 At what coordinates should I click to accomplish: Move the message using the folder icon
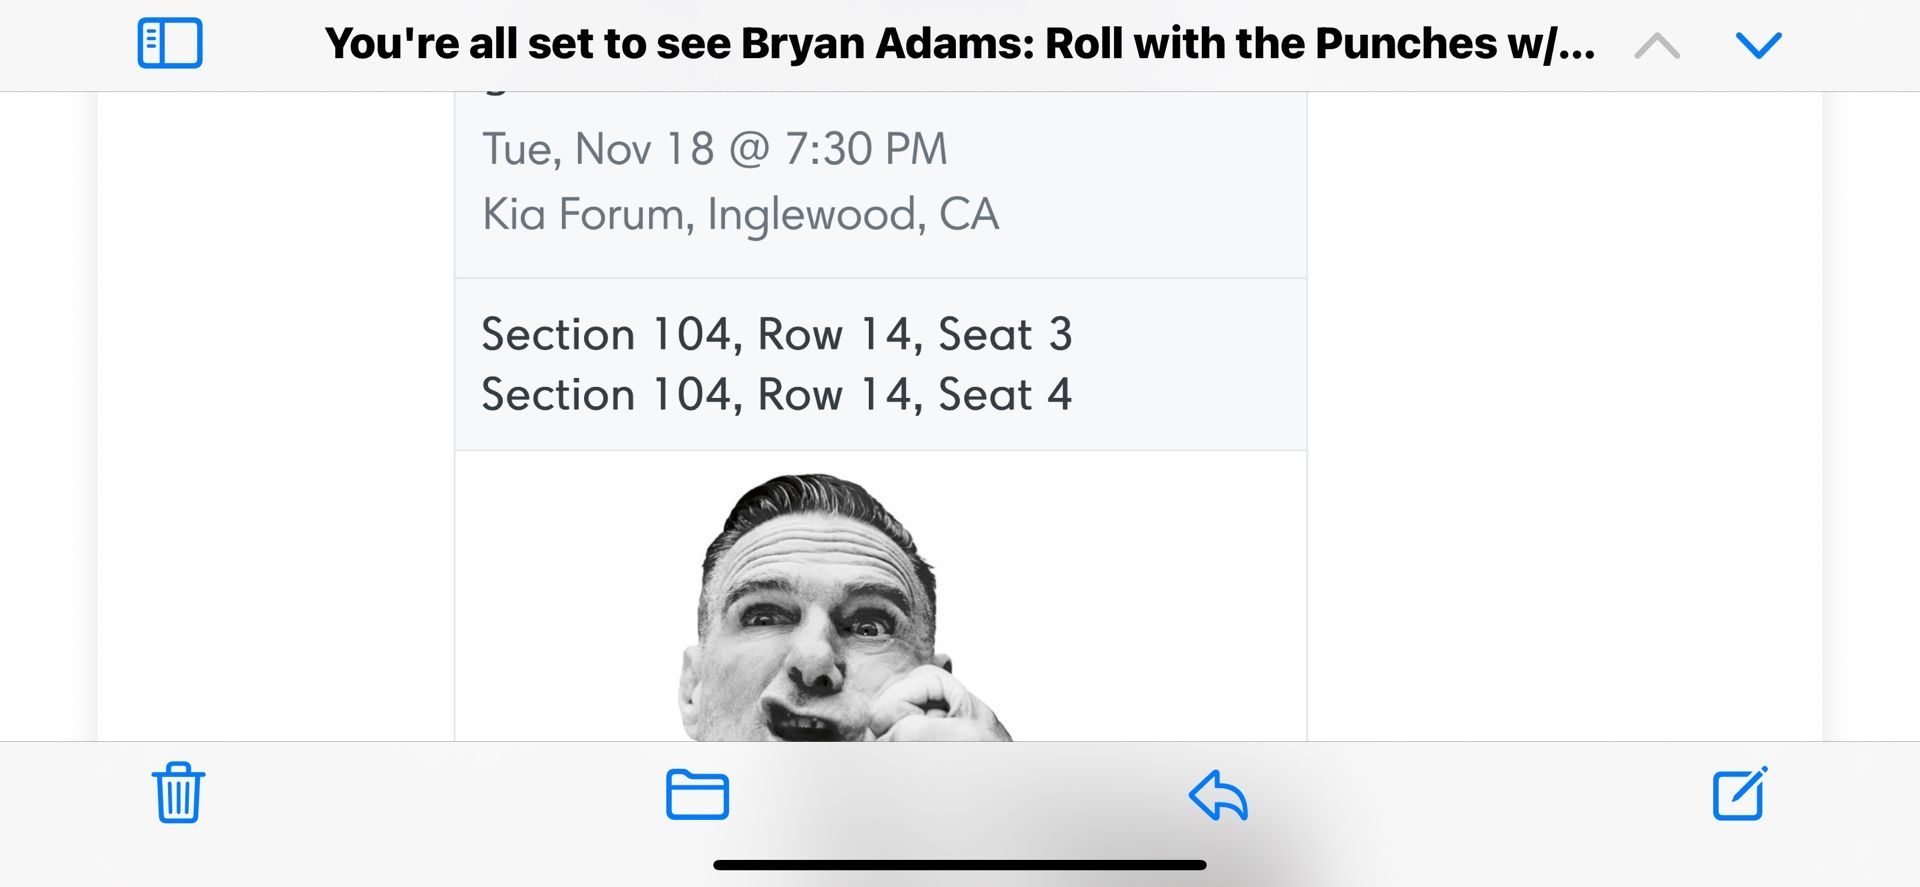click(697, 795)
